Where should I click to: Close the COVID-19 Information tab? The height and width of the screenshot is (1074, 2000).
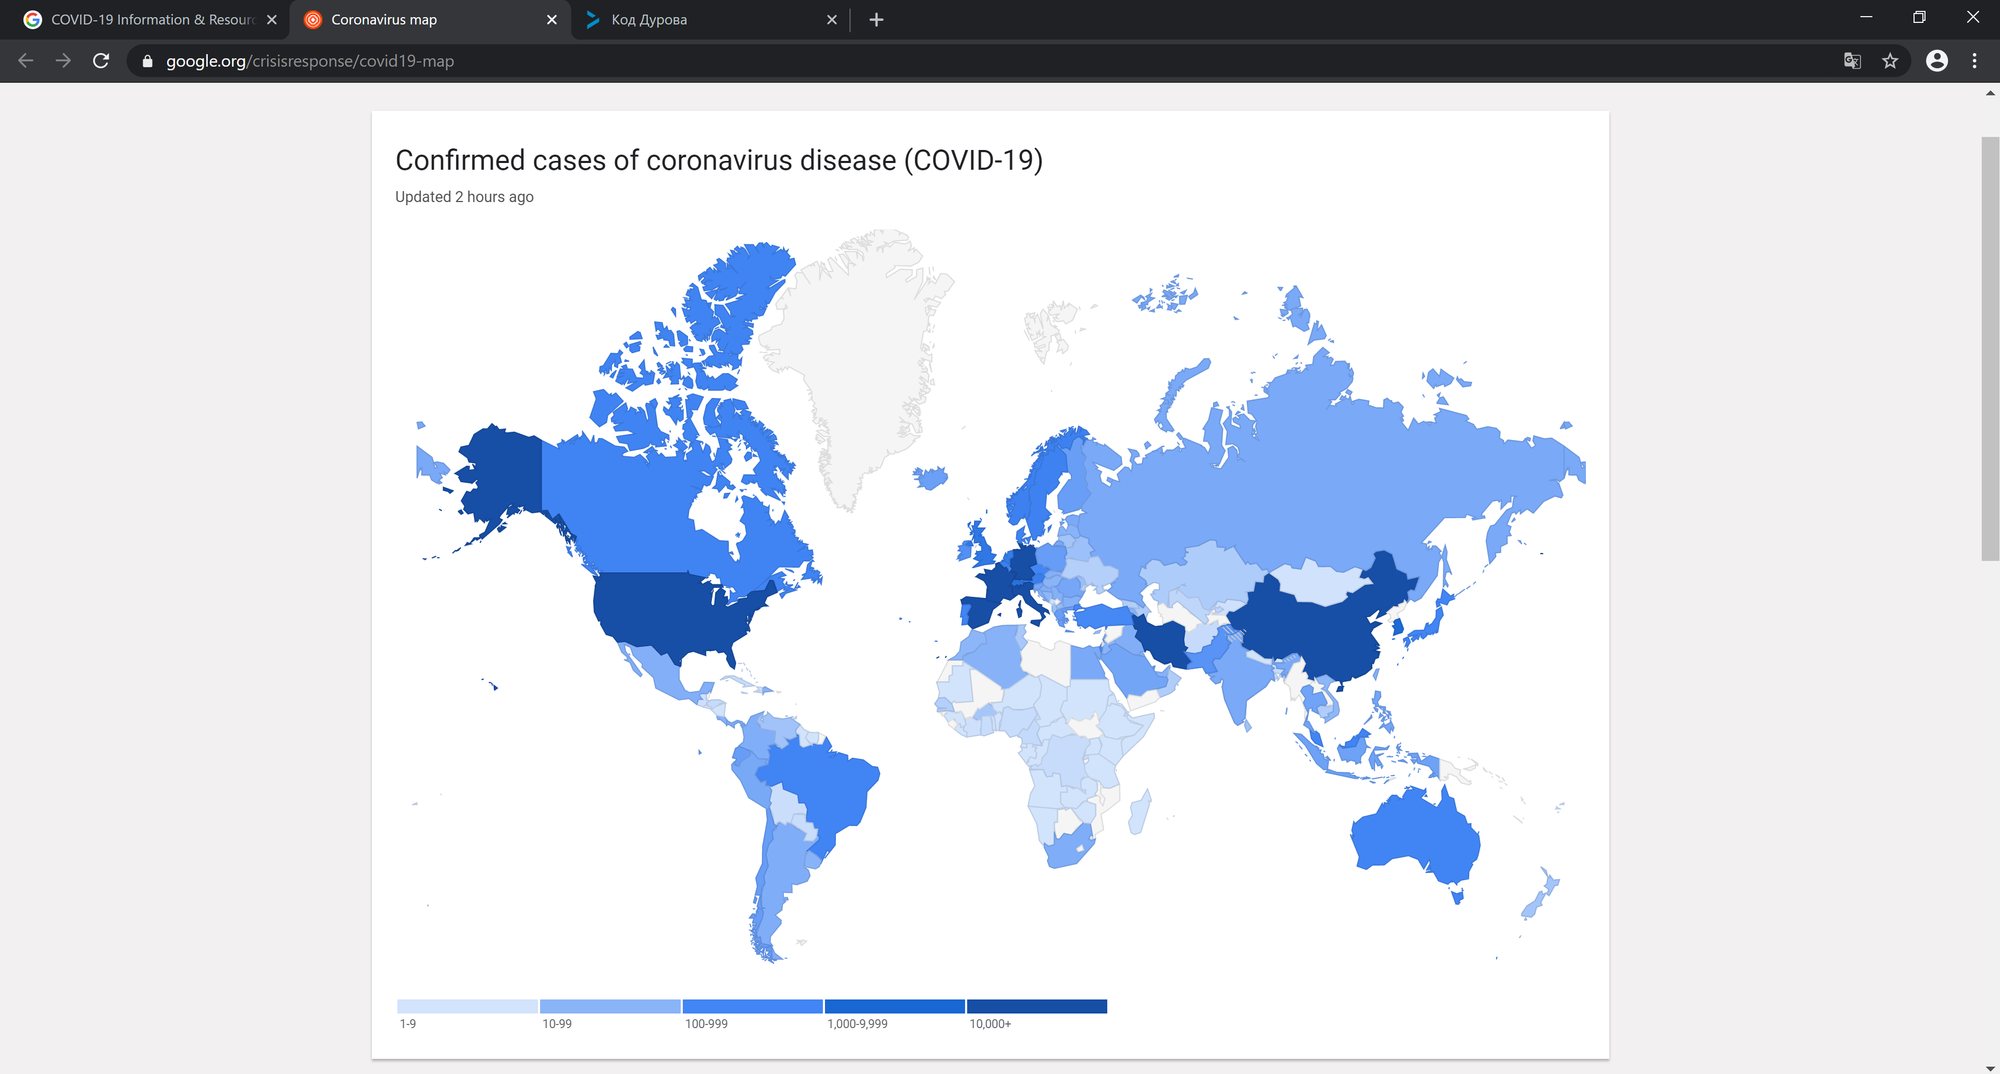[x=272, y=20]
